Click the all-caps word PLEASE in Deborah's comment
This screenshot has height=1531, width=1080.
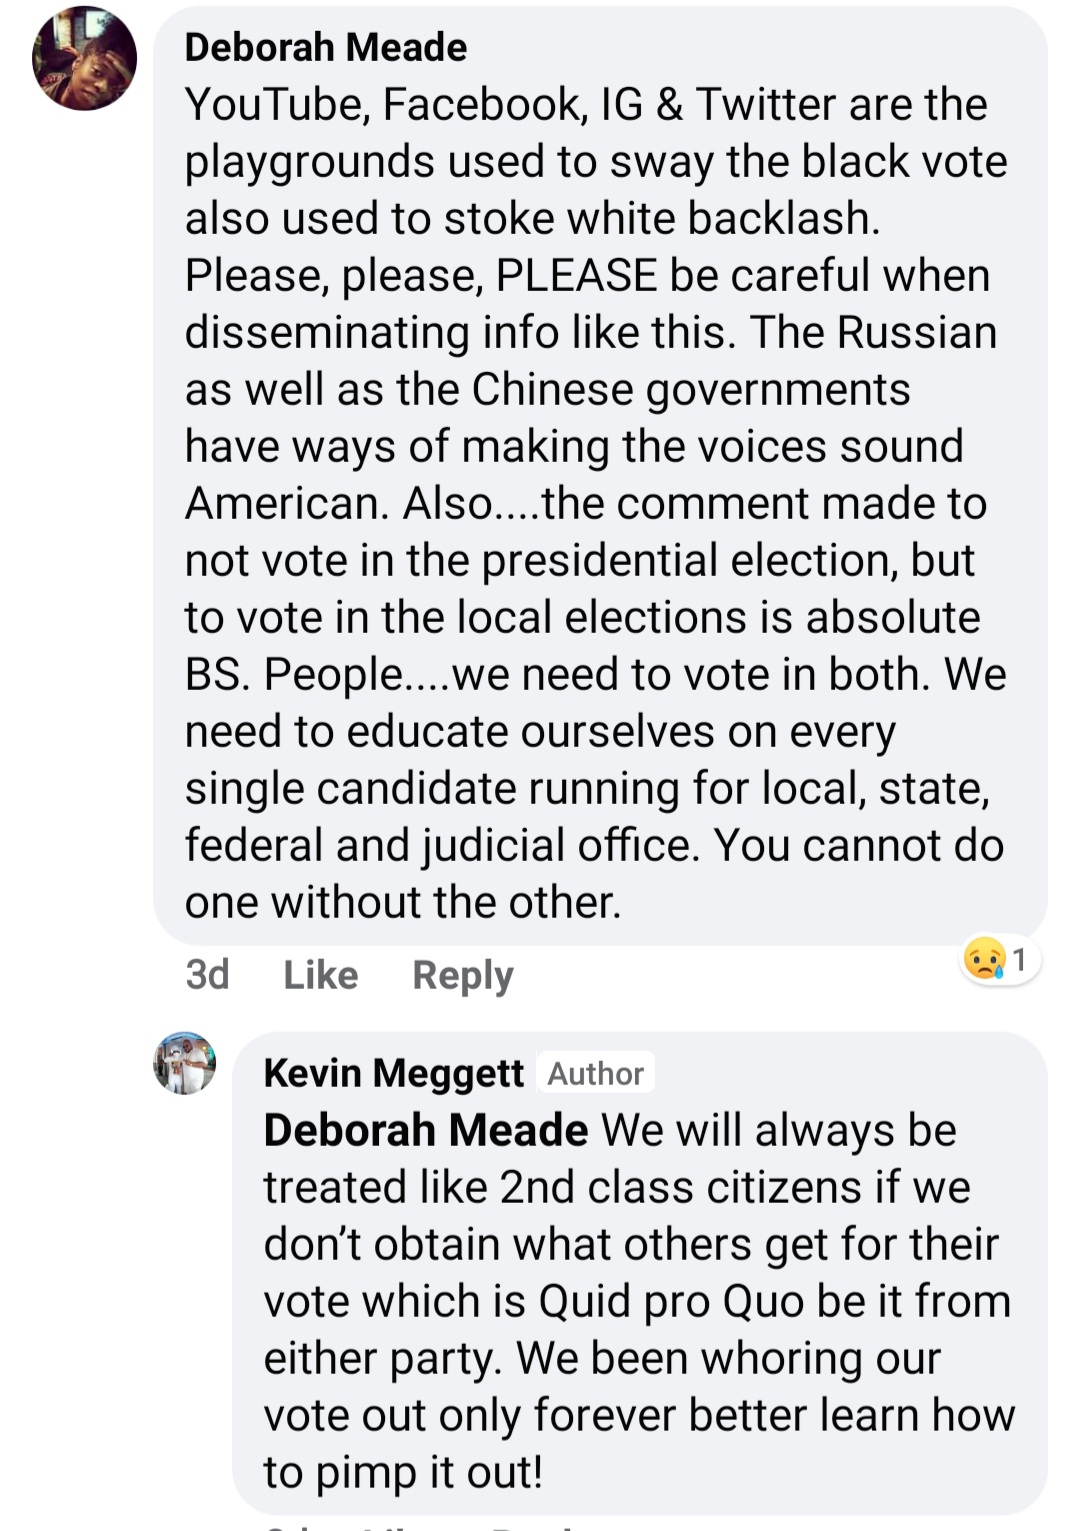coord(577,275)
